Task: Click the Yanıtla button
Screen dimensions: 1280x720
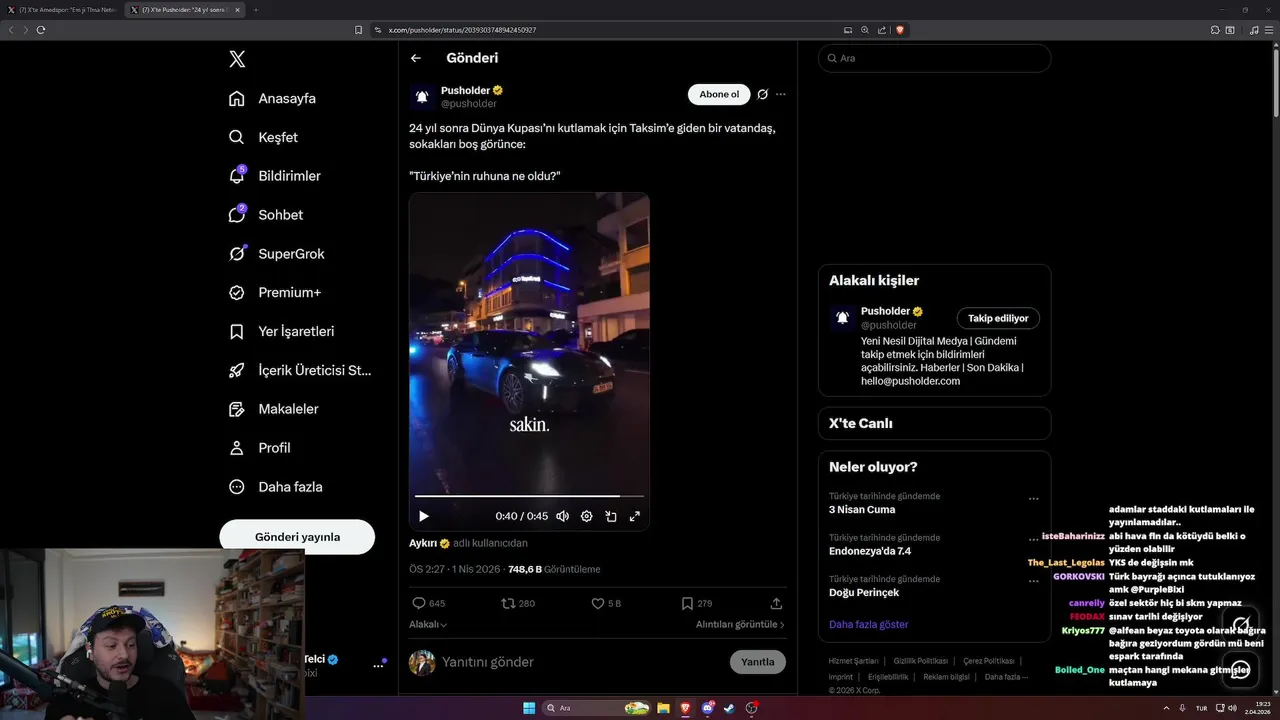Action: pyautogui.click(x=758, y=662)
